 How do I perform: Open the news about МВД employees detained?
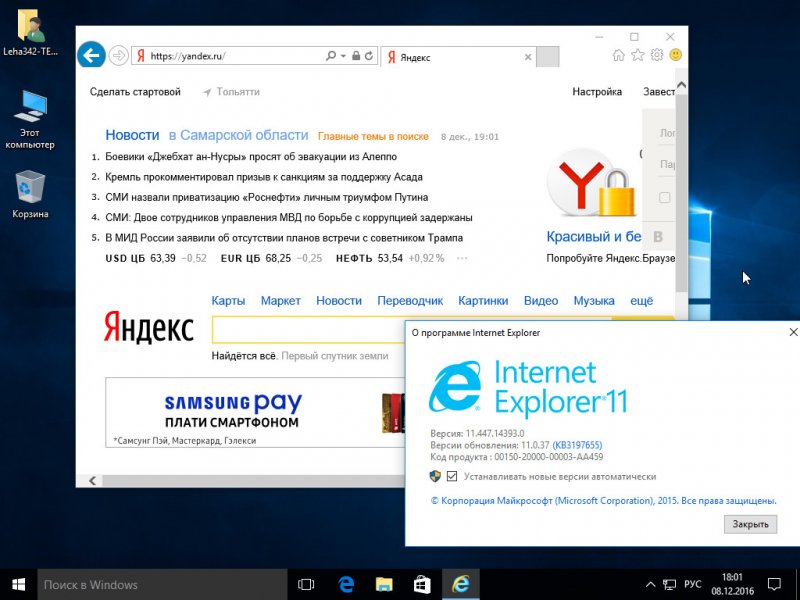click(x=289, y=218)
